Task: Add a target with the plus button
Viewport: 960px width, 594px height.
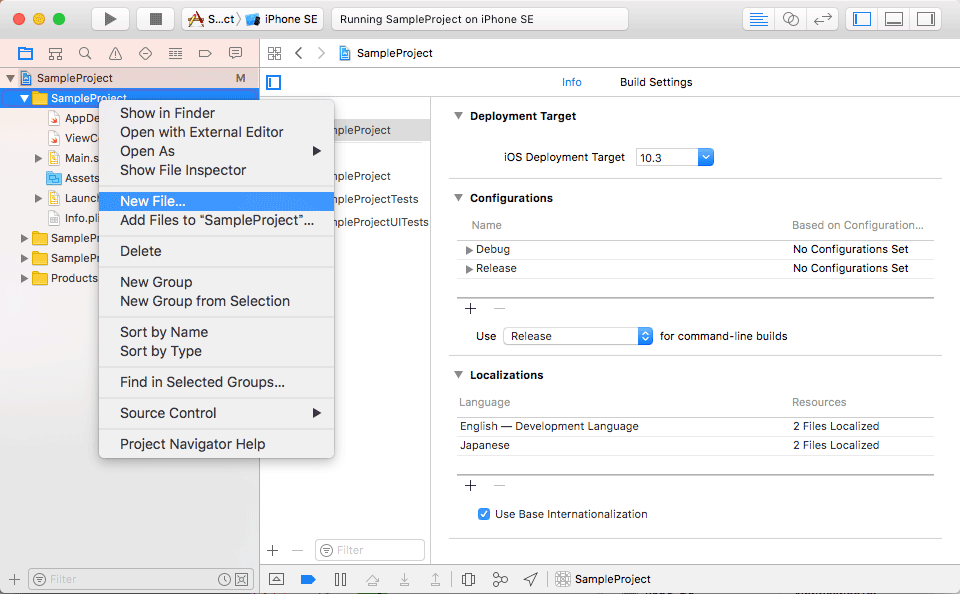Action: [272, 551]
